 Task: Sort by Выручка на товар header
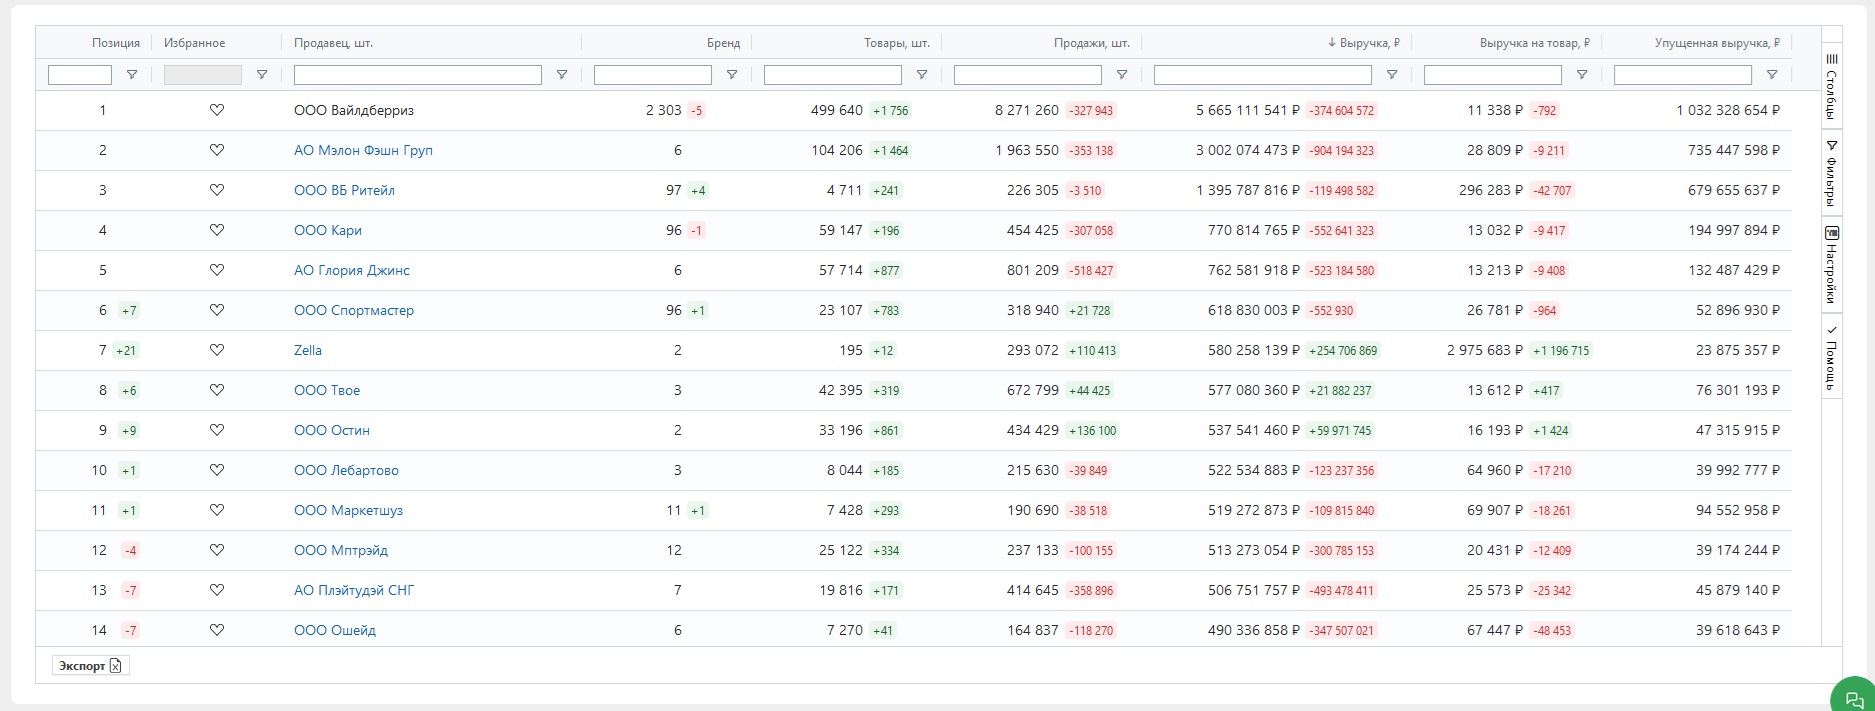(x=1535, y=43)
